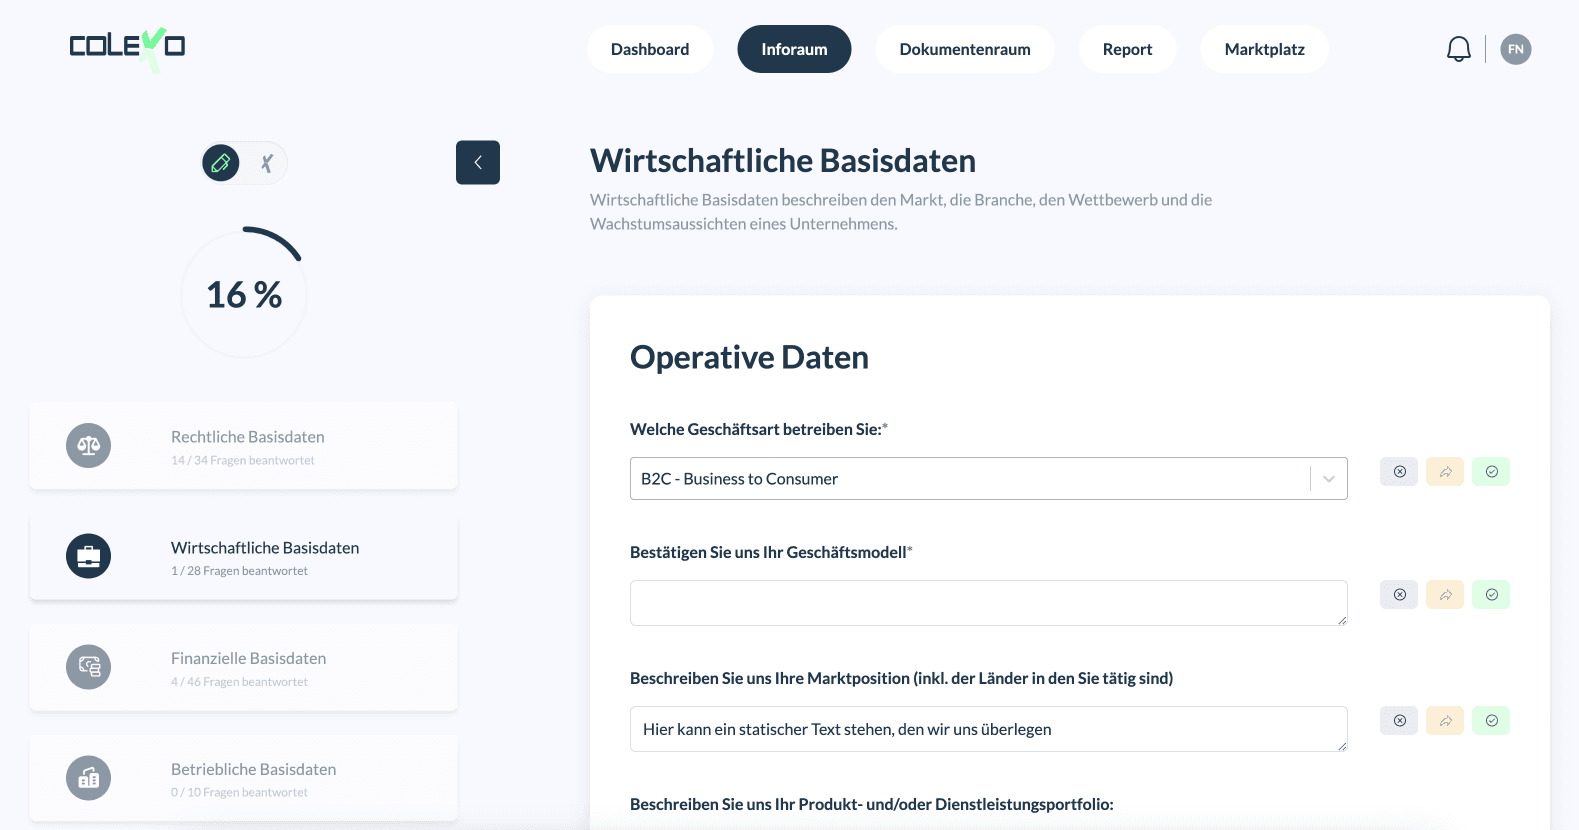The height and width of the screenshot is (830, 1579).
Task: Click the scales icon for Rechtliche Basisdaten
Action: (x=88, y=446)
